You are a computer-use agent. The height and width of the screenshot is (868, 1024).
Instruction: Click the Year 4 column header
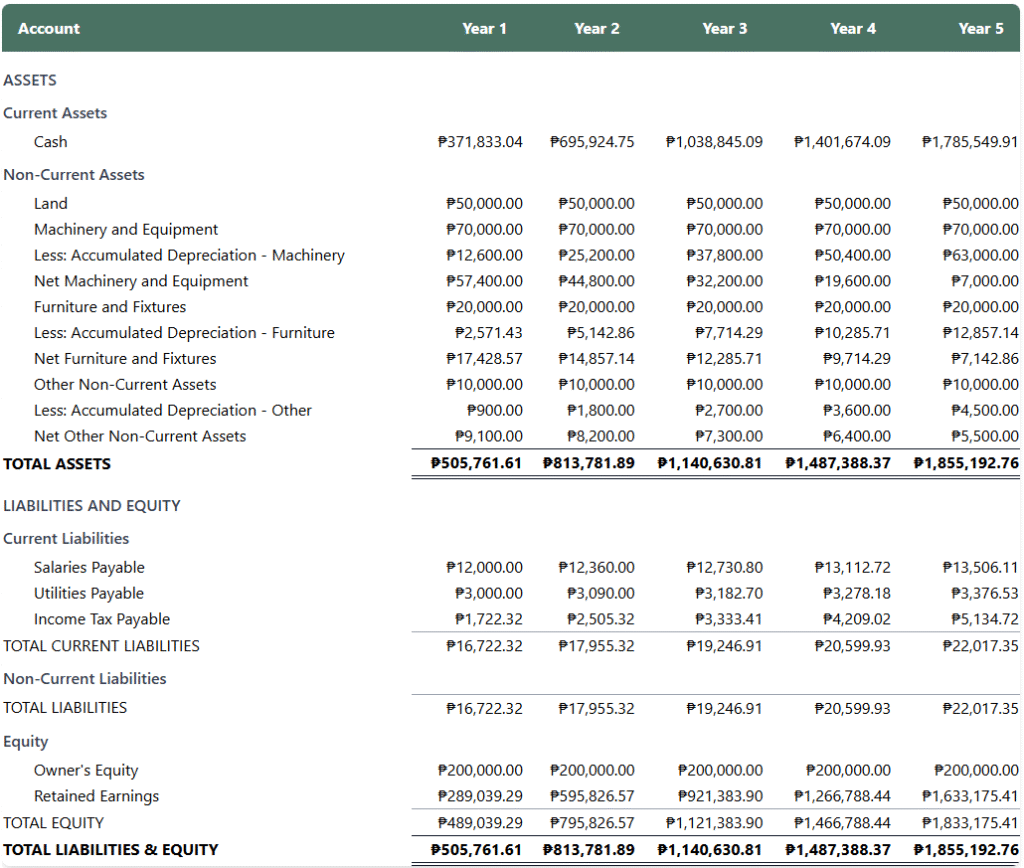(853, 29)
